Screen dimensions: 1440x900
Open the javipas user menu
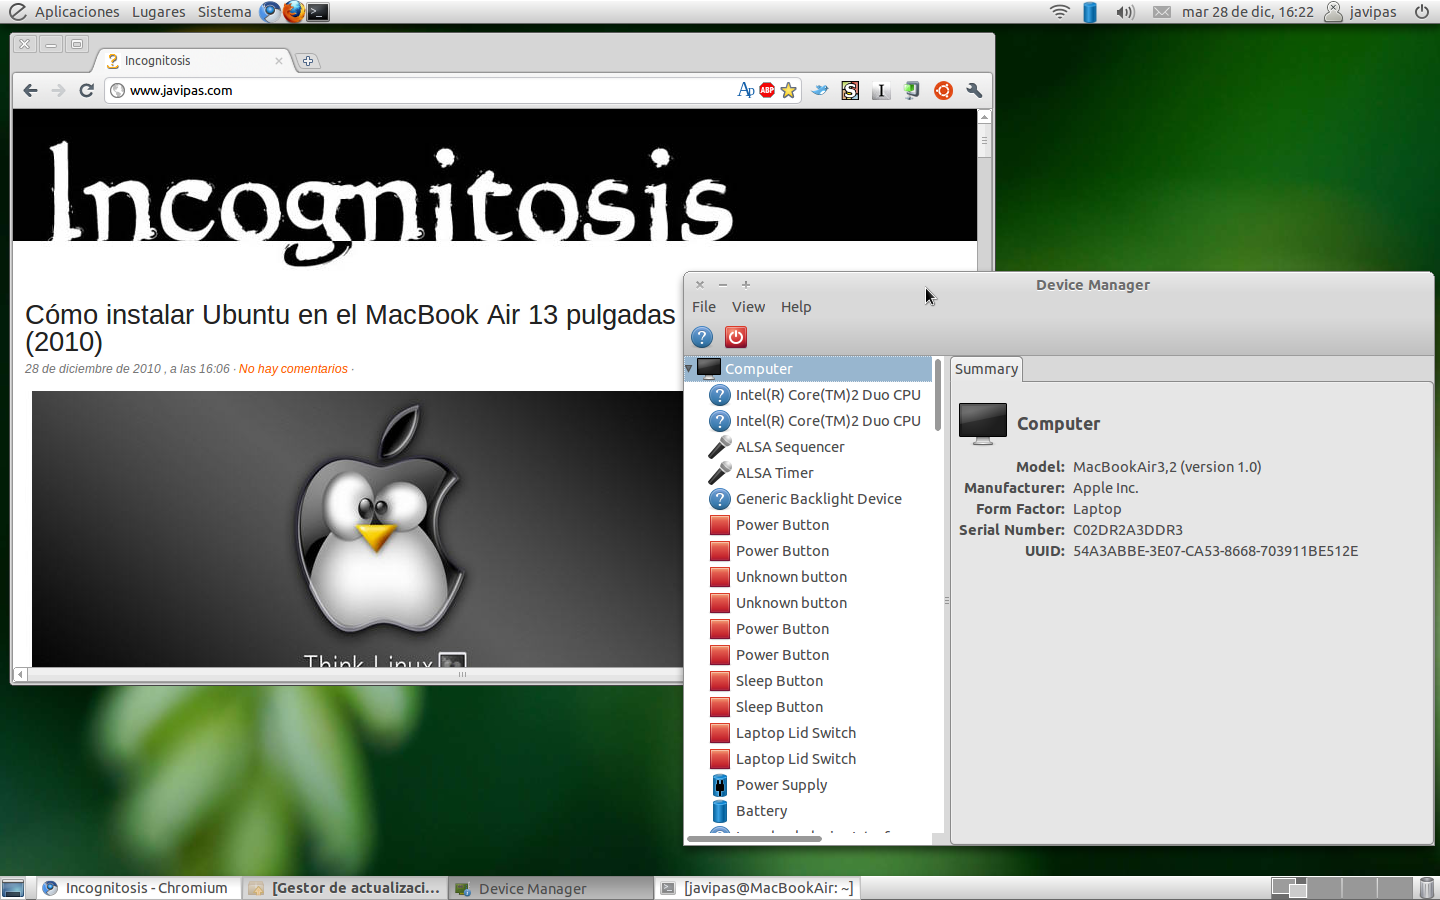coord(1360,12)
